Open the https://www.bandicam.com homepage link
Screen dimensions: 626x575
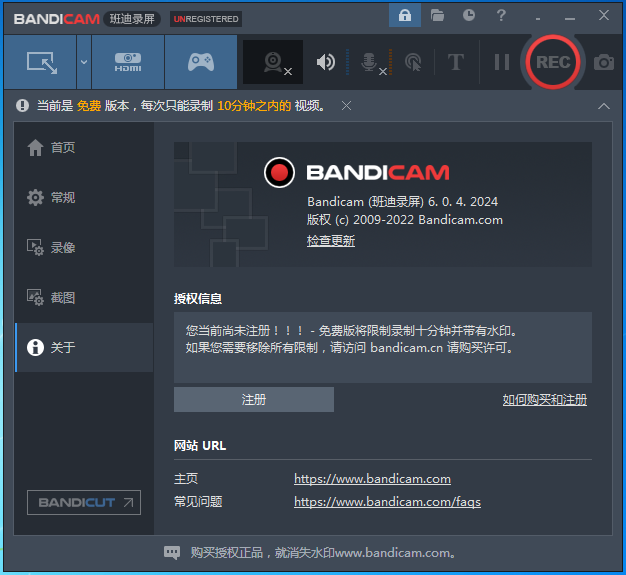click(x=372, y=479)
